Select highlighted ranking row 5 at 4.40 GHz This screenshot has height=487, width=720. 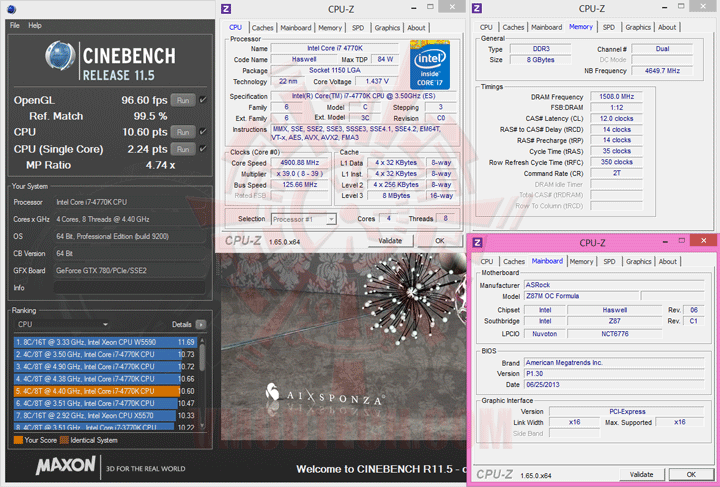[106, 391]
